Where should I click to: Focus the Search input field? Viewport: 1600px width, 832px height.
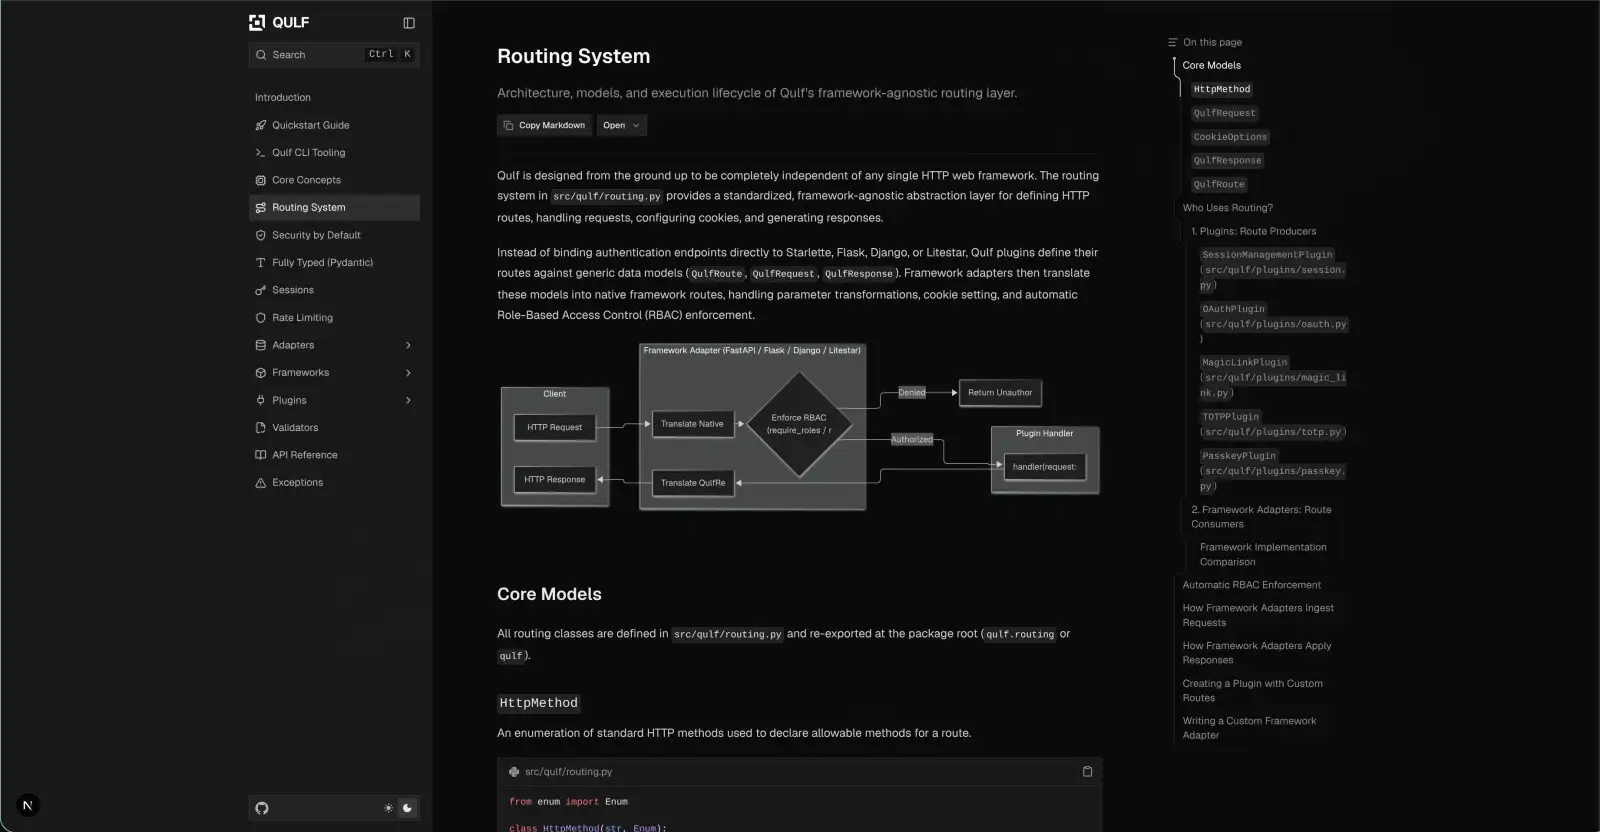[x=334, y=55]
